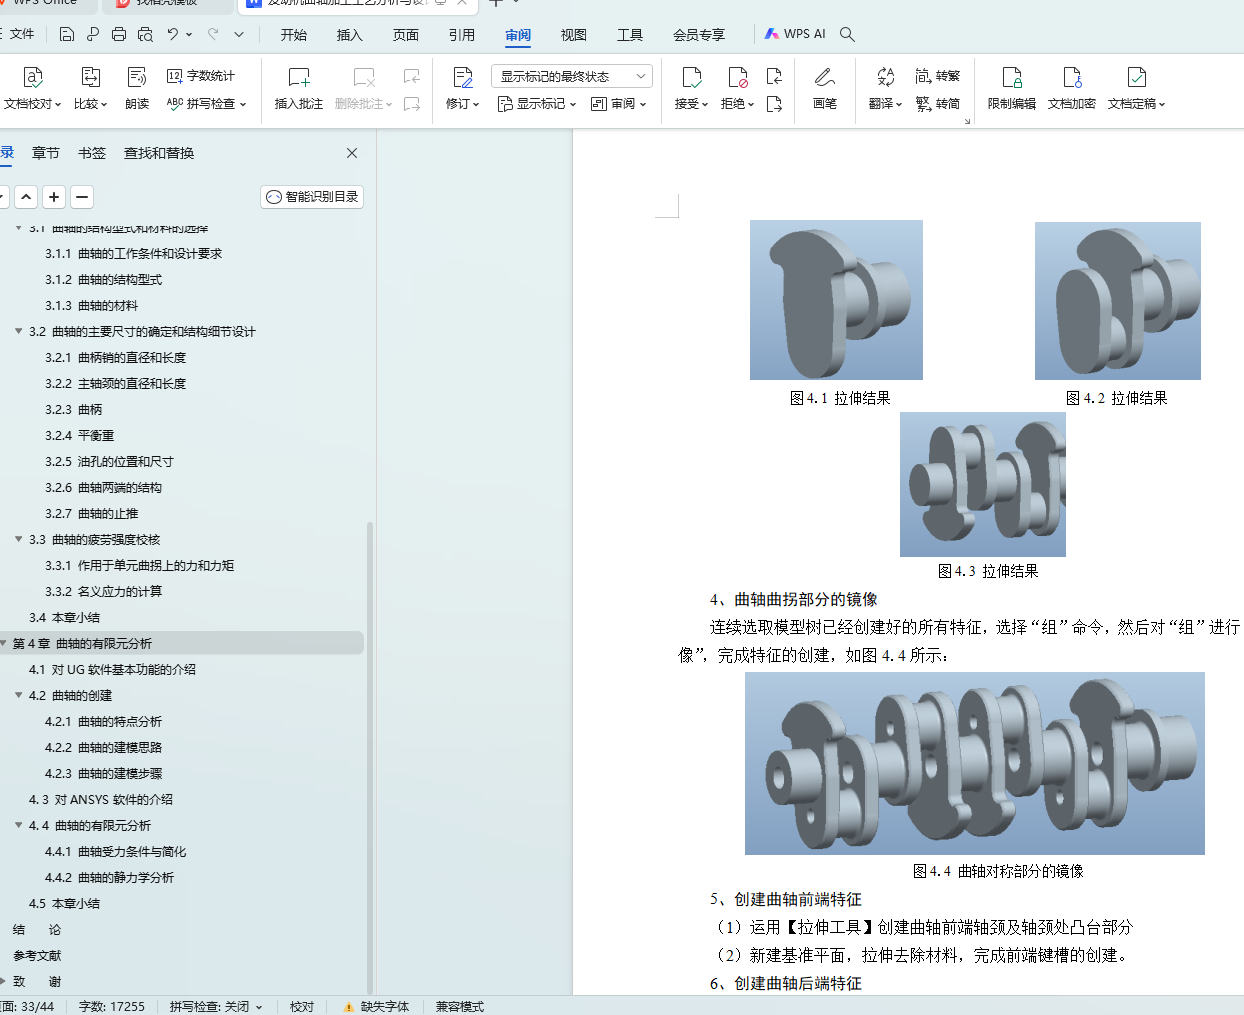The width and height of the screenshot is (1244, 1015).
Task: Open the 显示标记 dropdown
Action: [537, 104]
